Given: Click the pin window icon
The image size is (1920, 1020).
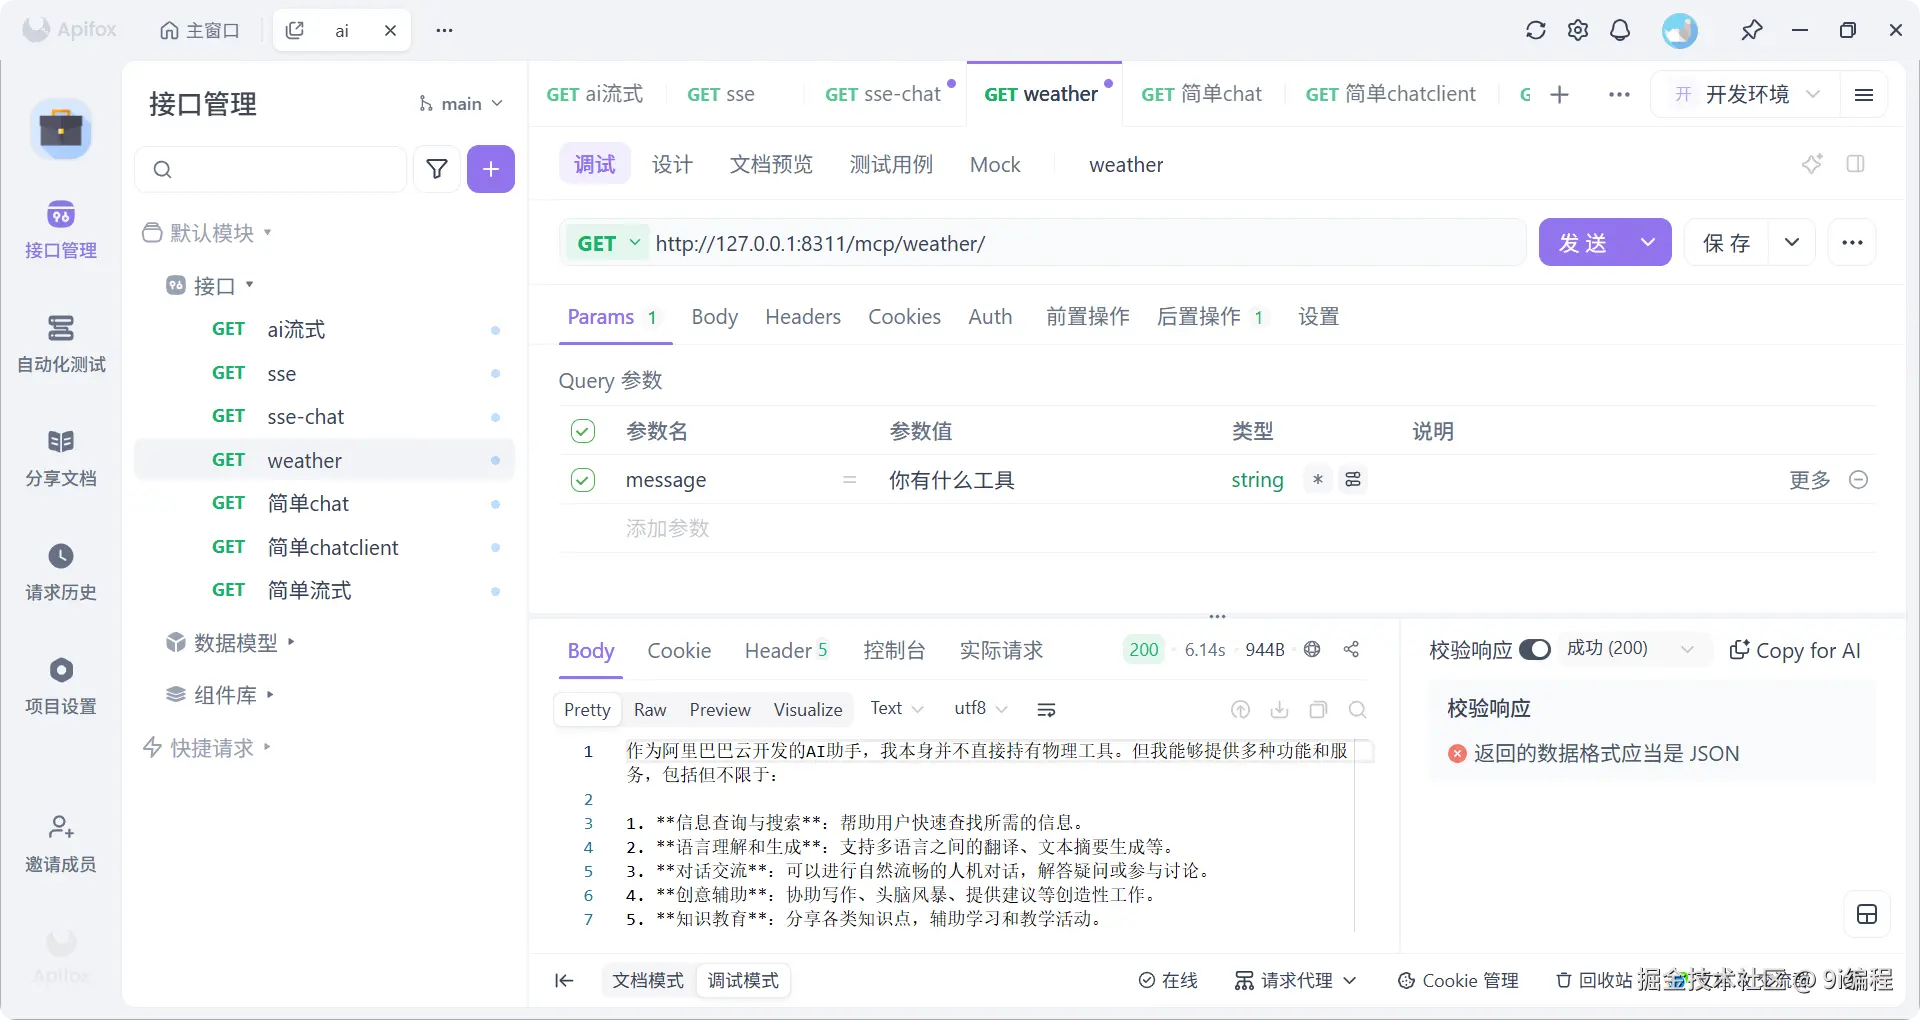Looking at the screenshot, I should (1751, 30).
